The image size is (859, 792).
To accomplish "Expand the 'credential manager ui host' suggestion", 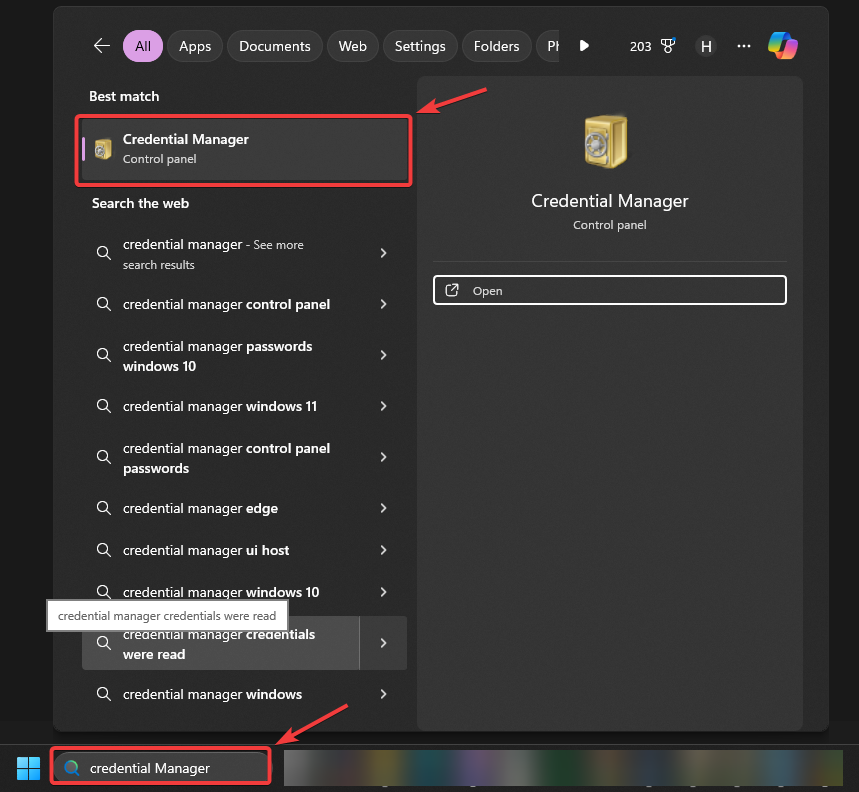I will pyautogui.click(x=383, y=550).
